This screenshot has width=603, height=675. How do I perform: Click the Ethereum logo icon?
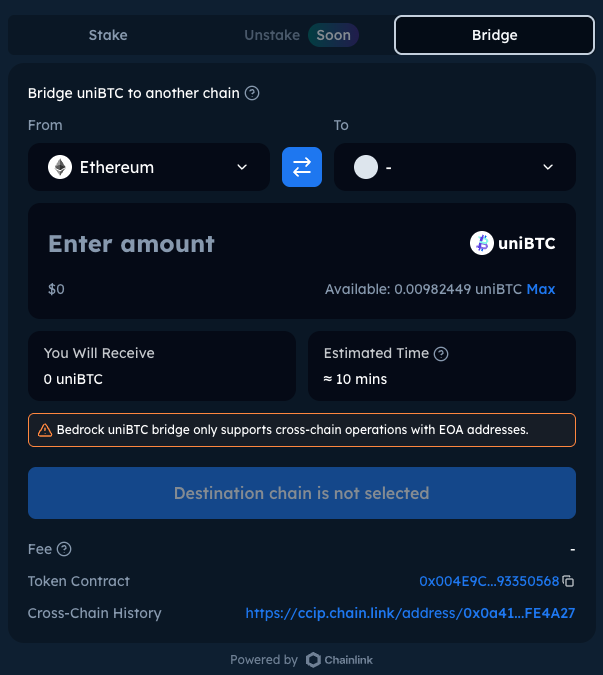(x=60, y=167)
